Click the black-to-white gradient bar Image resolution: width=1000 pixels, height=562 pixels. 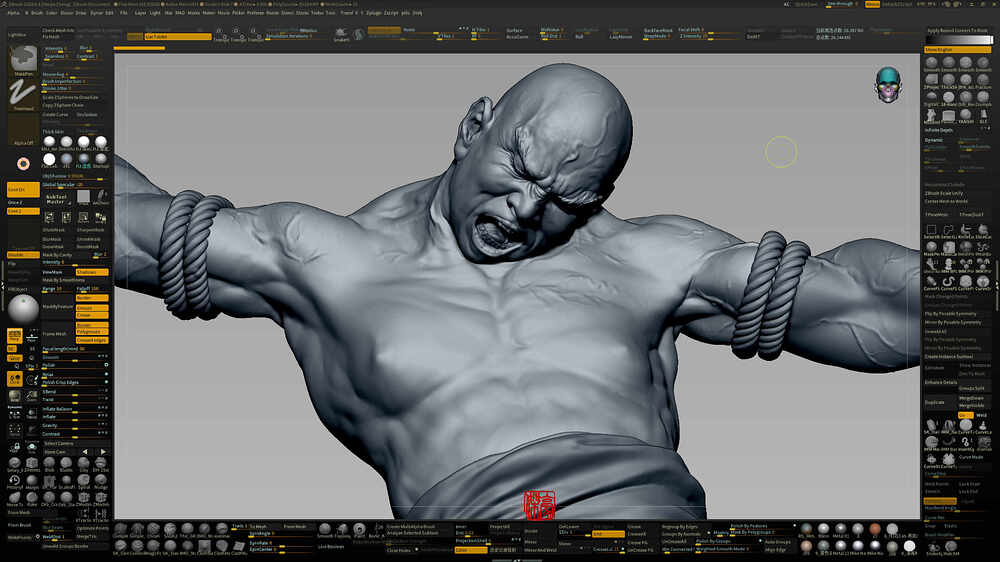coord(959,40)
